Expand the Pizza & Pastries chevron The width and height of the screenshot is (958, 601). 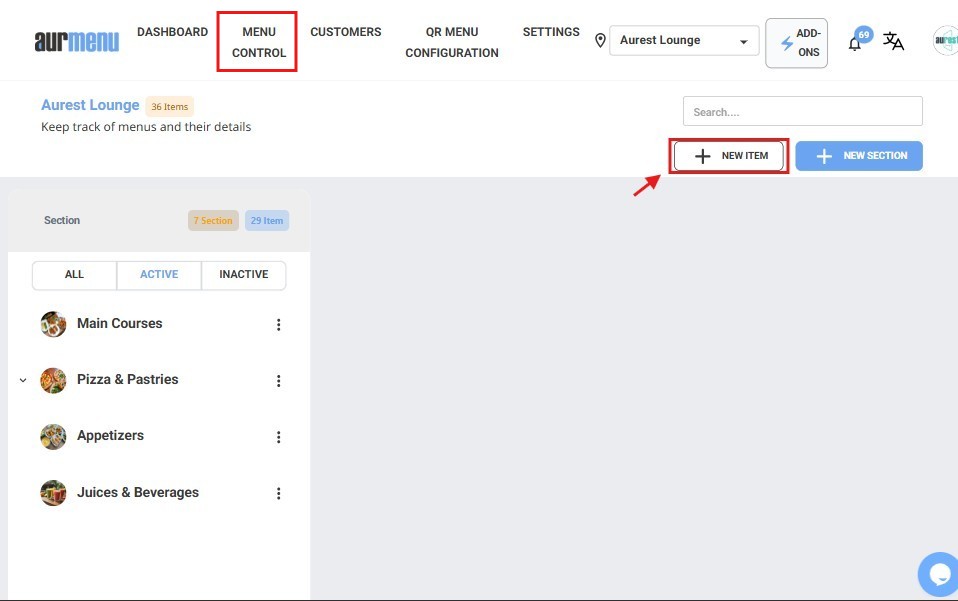23,380
